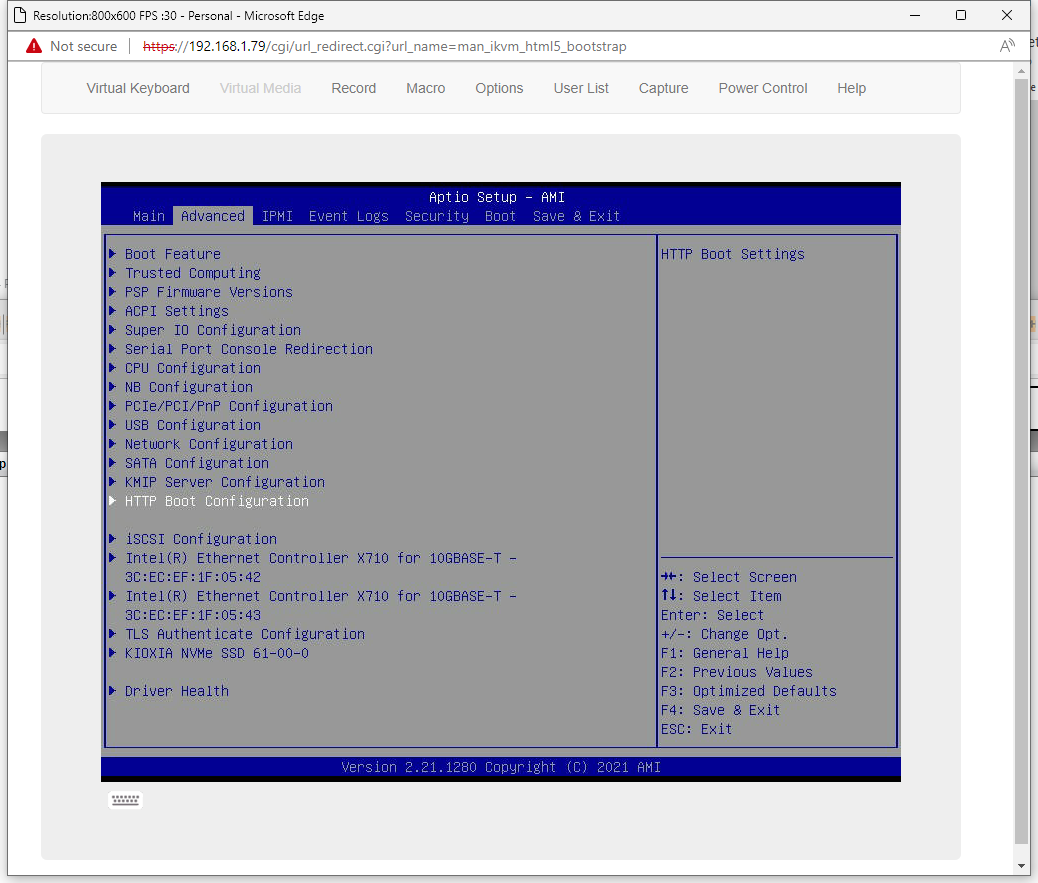The image size is (1038, 883).
Task: Switch to the Event Logs tab
Action: (349, 216)
